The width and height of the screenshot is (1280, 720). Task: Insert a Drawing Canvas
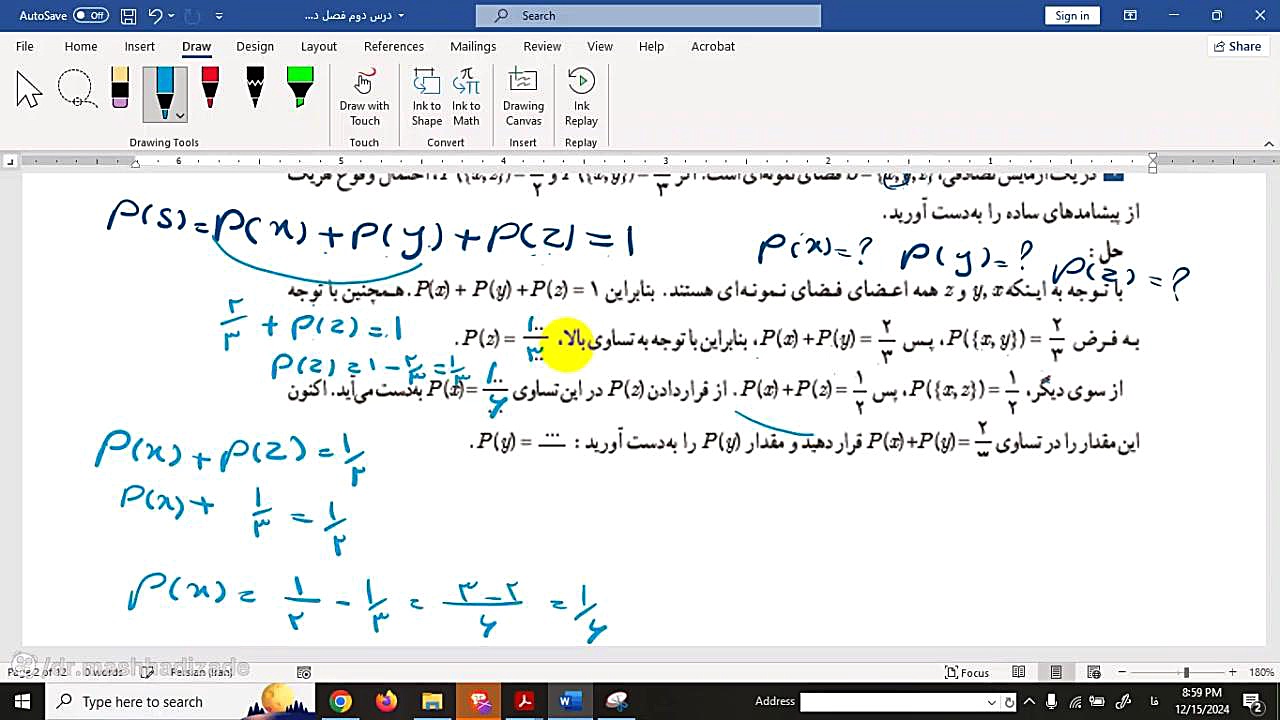(x=523, y=98)
